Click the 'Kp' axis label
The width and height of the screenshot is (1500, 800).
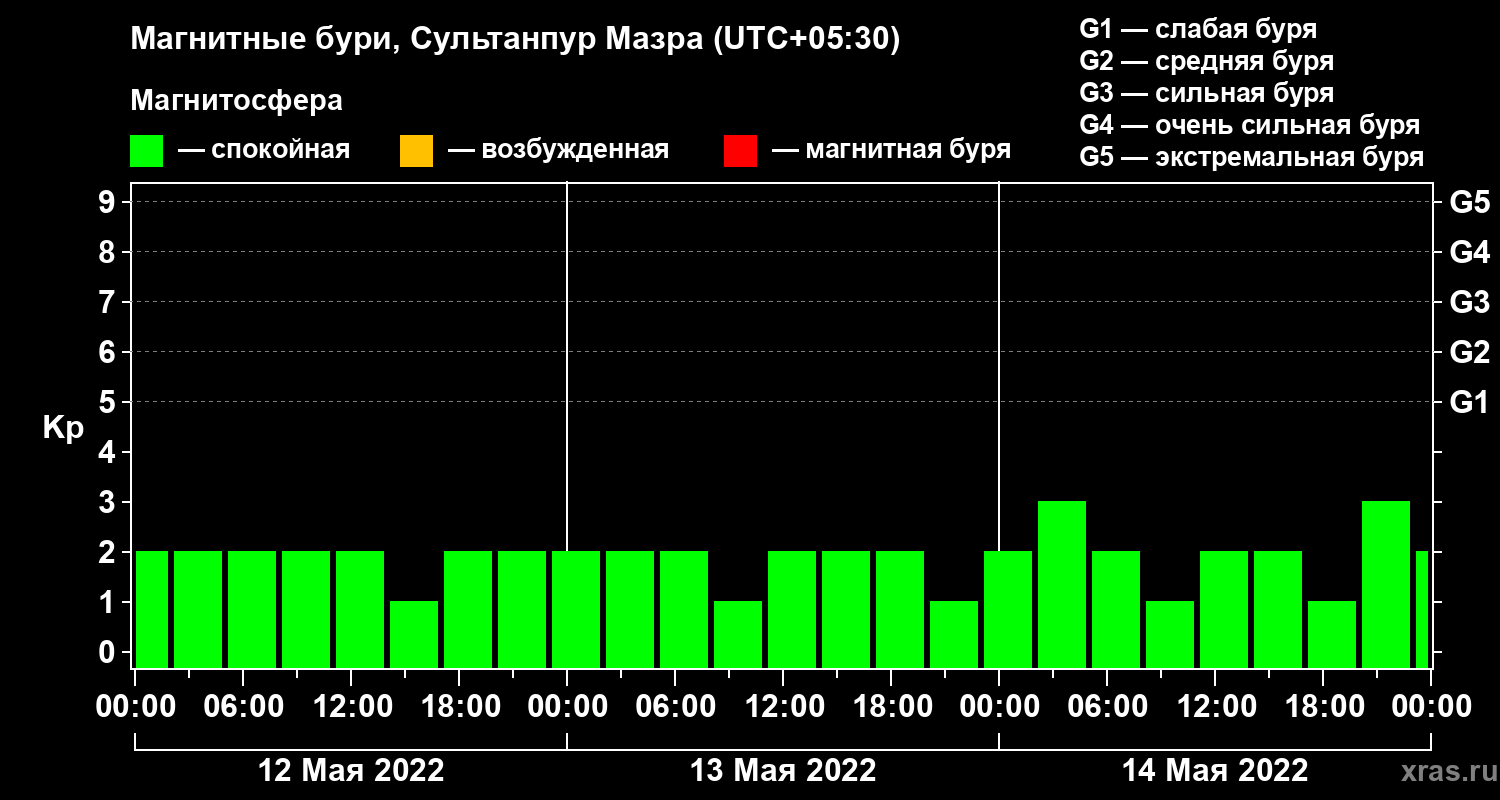(x=63, y=427)
